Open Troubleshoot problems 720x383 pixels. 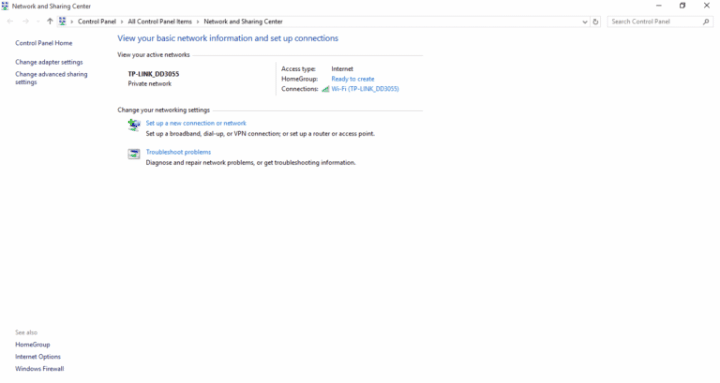click(x=178, y=152)
